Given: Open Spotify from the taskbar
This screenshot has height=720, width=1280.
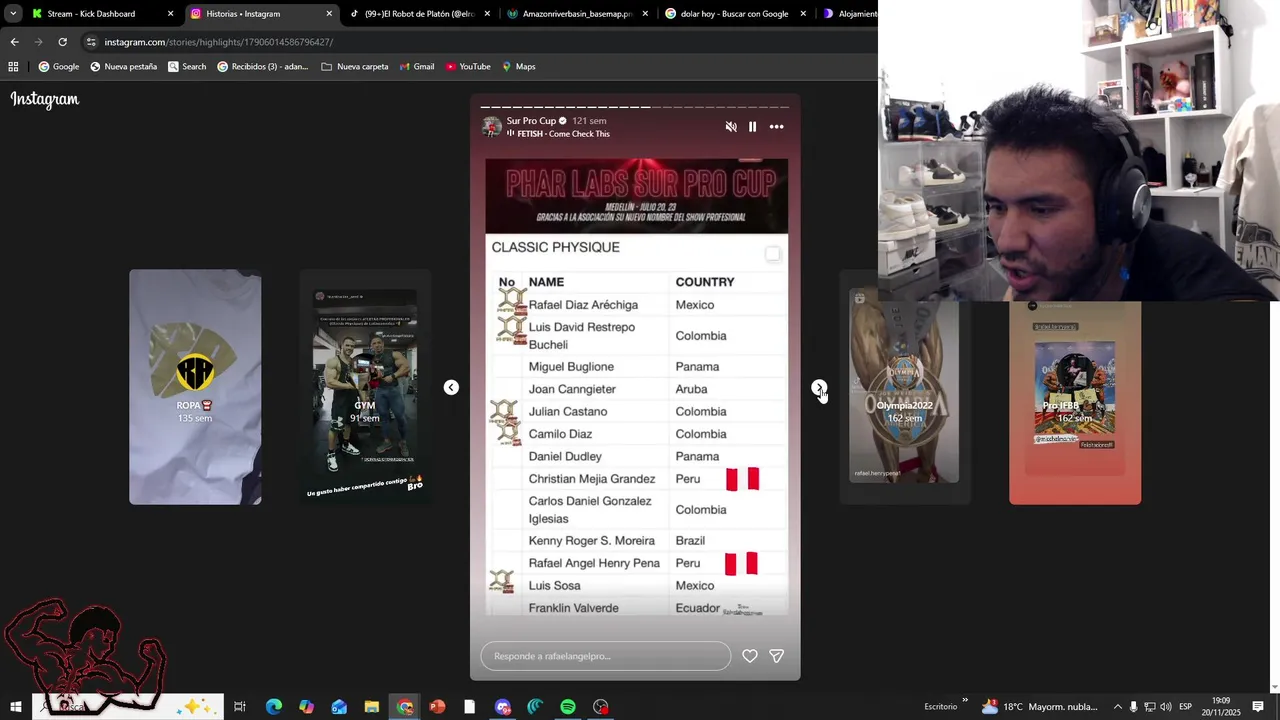Looking at the screenshot, I should coord(568,707).
